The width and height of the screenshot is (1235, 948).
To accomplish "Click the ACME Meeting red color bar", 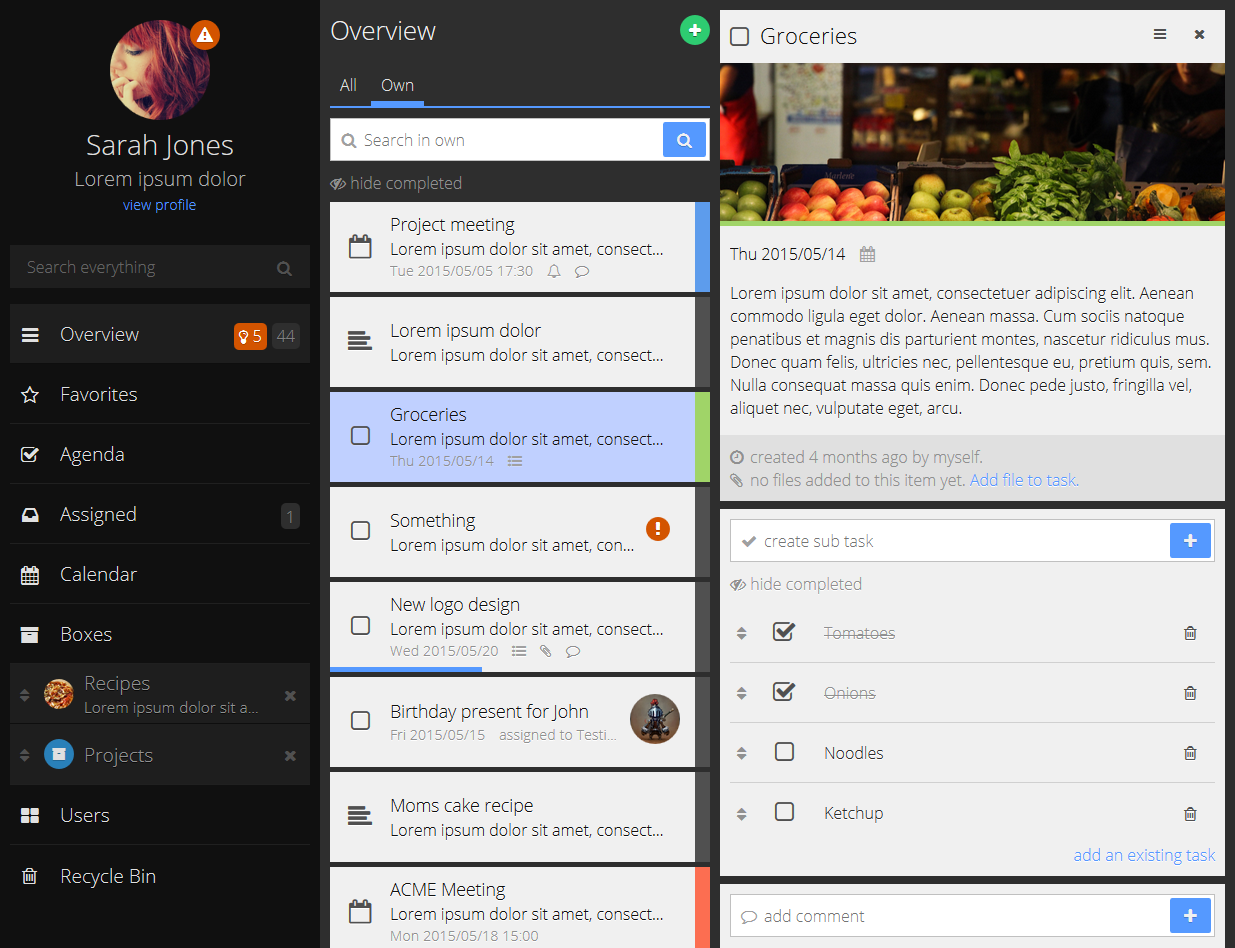I will pos(702,907).
